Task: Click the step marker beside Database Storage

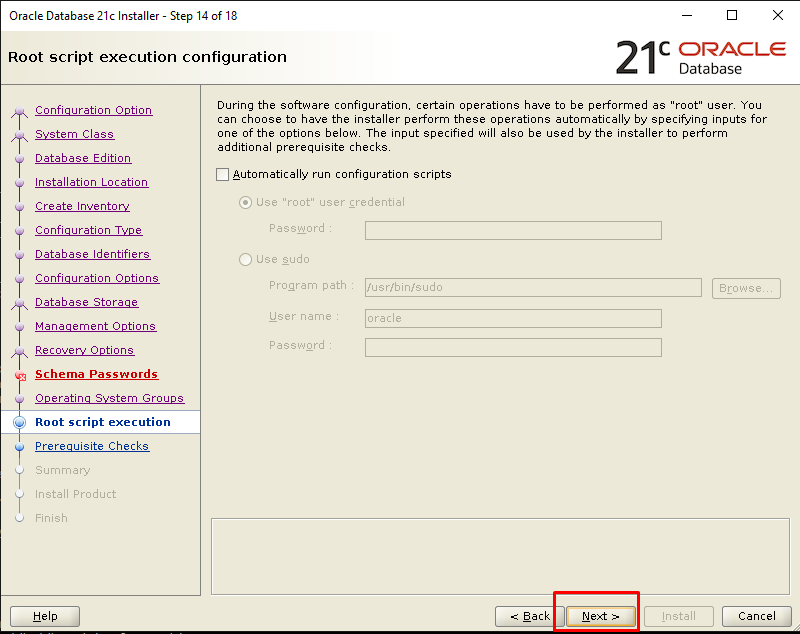Action: point(19,302)
